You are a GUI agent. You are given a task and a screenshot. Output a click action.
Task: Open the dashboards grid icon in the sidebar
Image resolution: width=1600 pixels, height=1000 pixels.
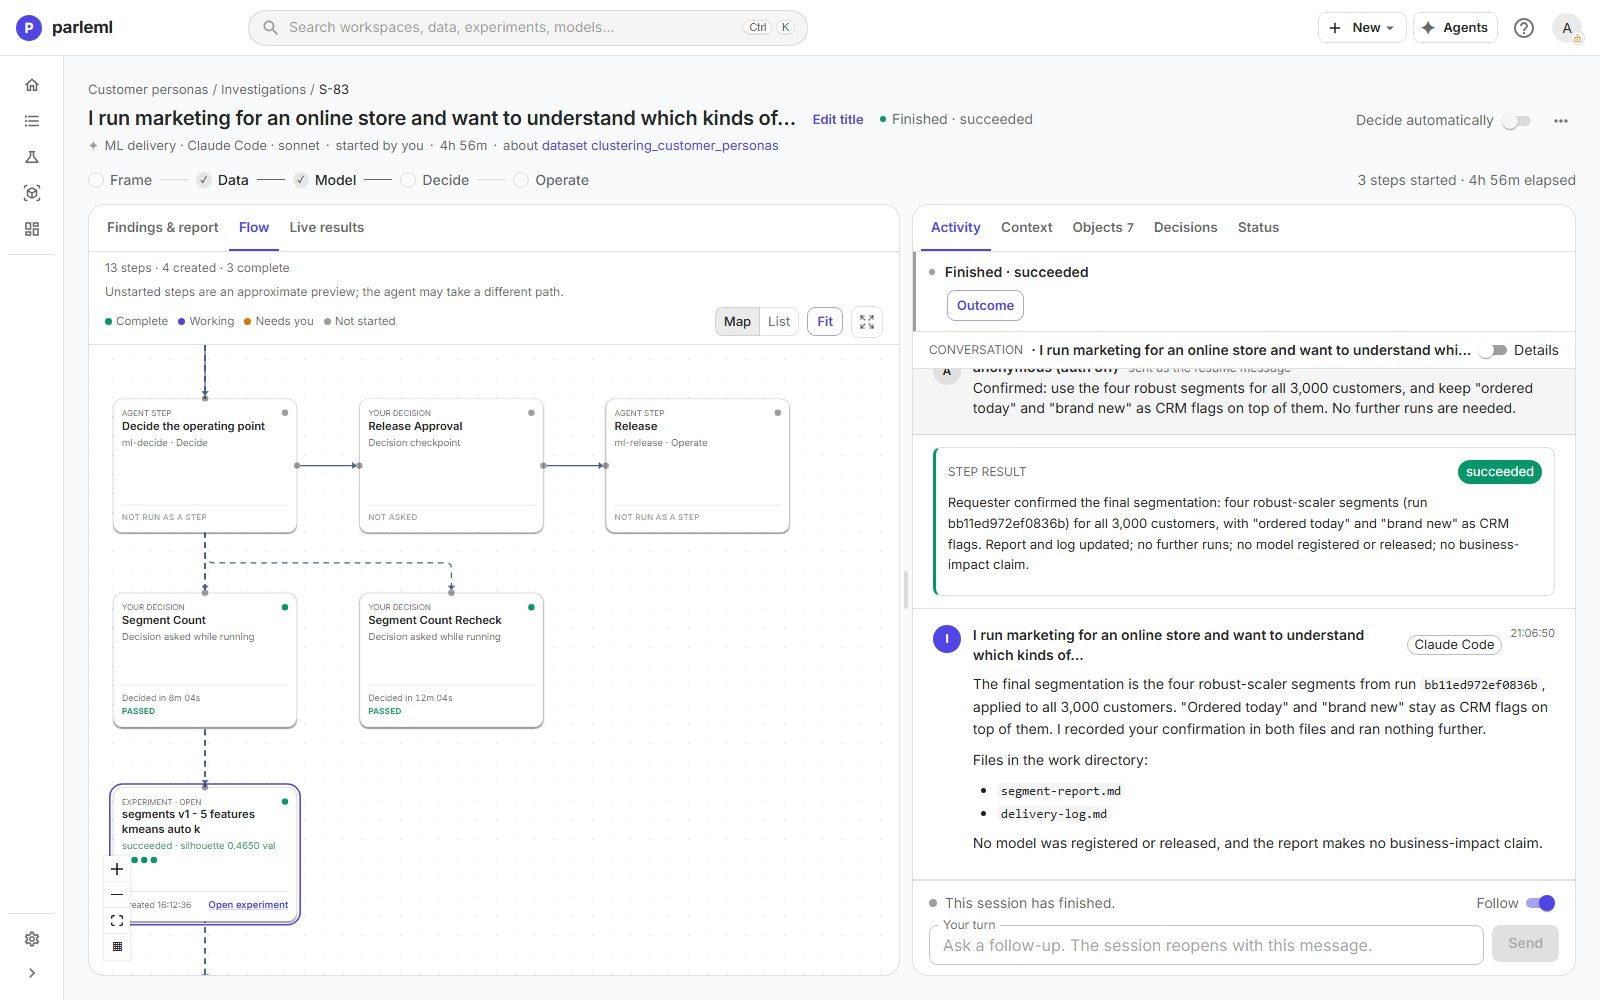click(32, 229)
